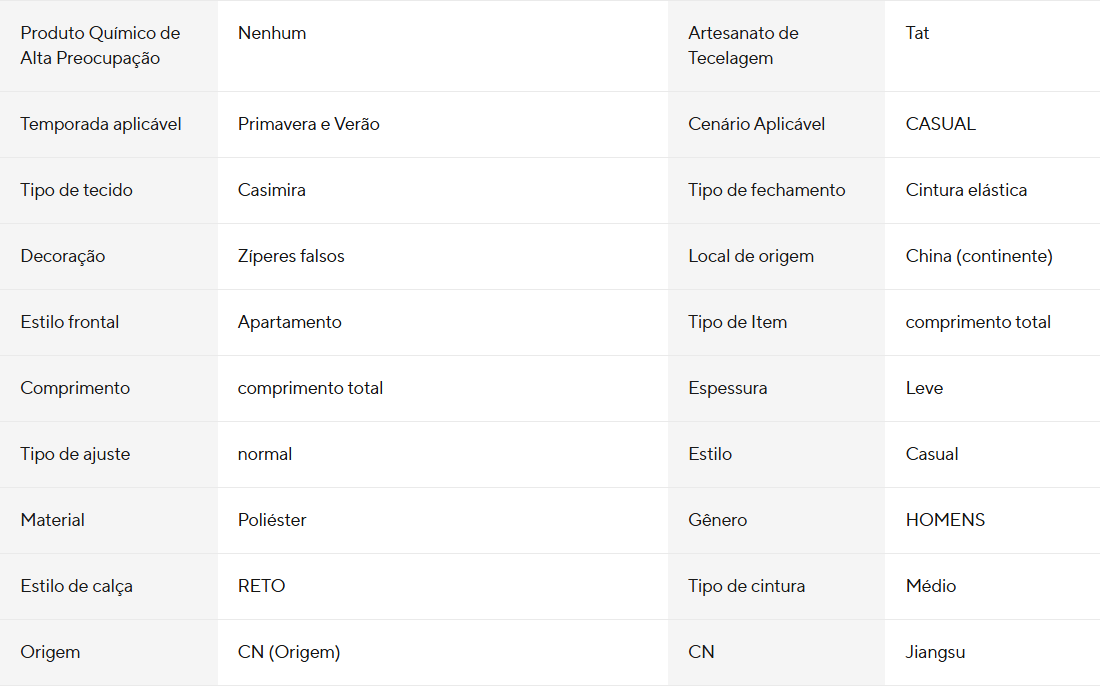Click the 'Nenhum' value cell

tap(272, 33)
